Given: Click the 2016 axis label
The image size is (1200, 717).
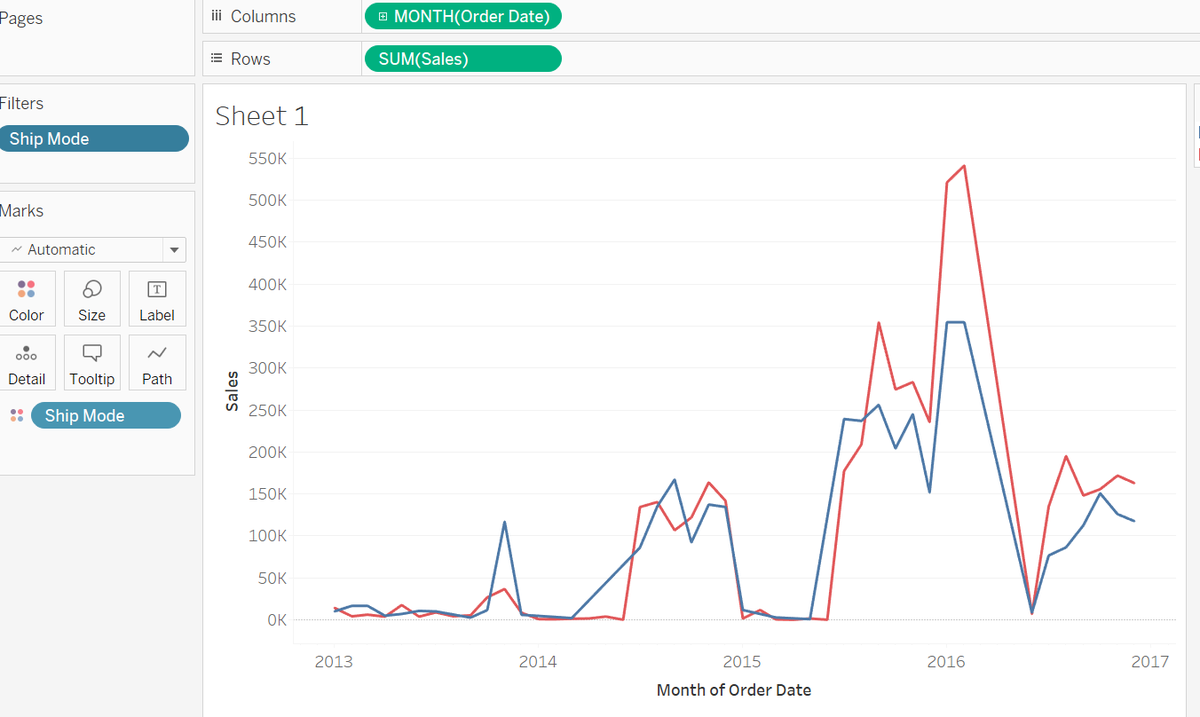Looking at the screenshot, I should pos(946,661).
